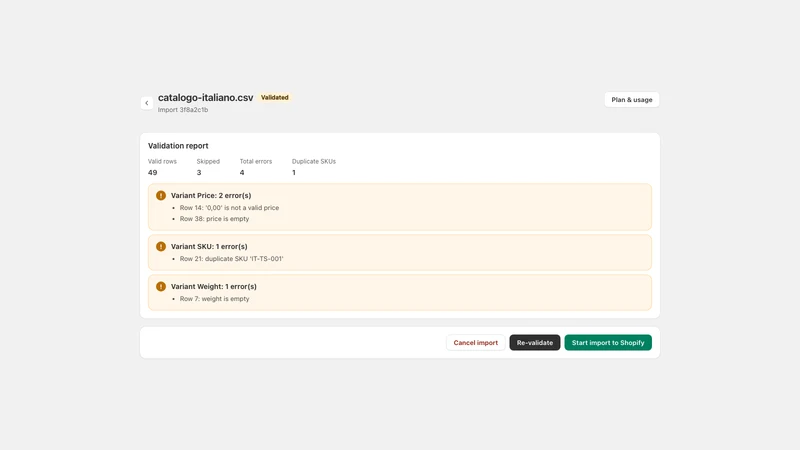Click the Variant Weight warning icon
800x450 pixels.
pyautogui.click(x=161, y=287)
